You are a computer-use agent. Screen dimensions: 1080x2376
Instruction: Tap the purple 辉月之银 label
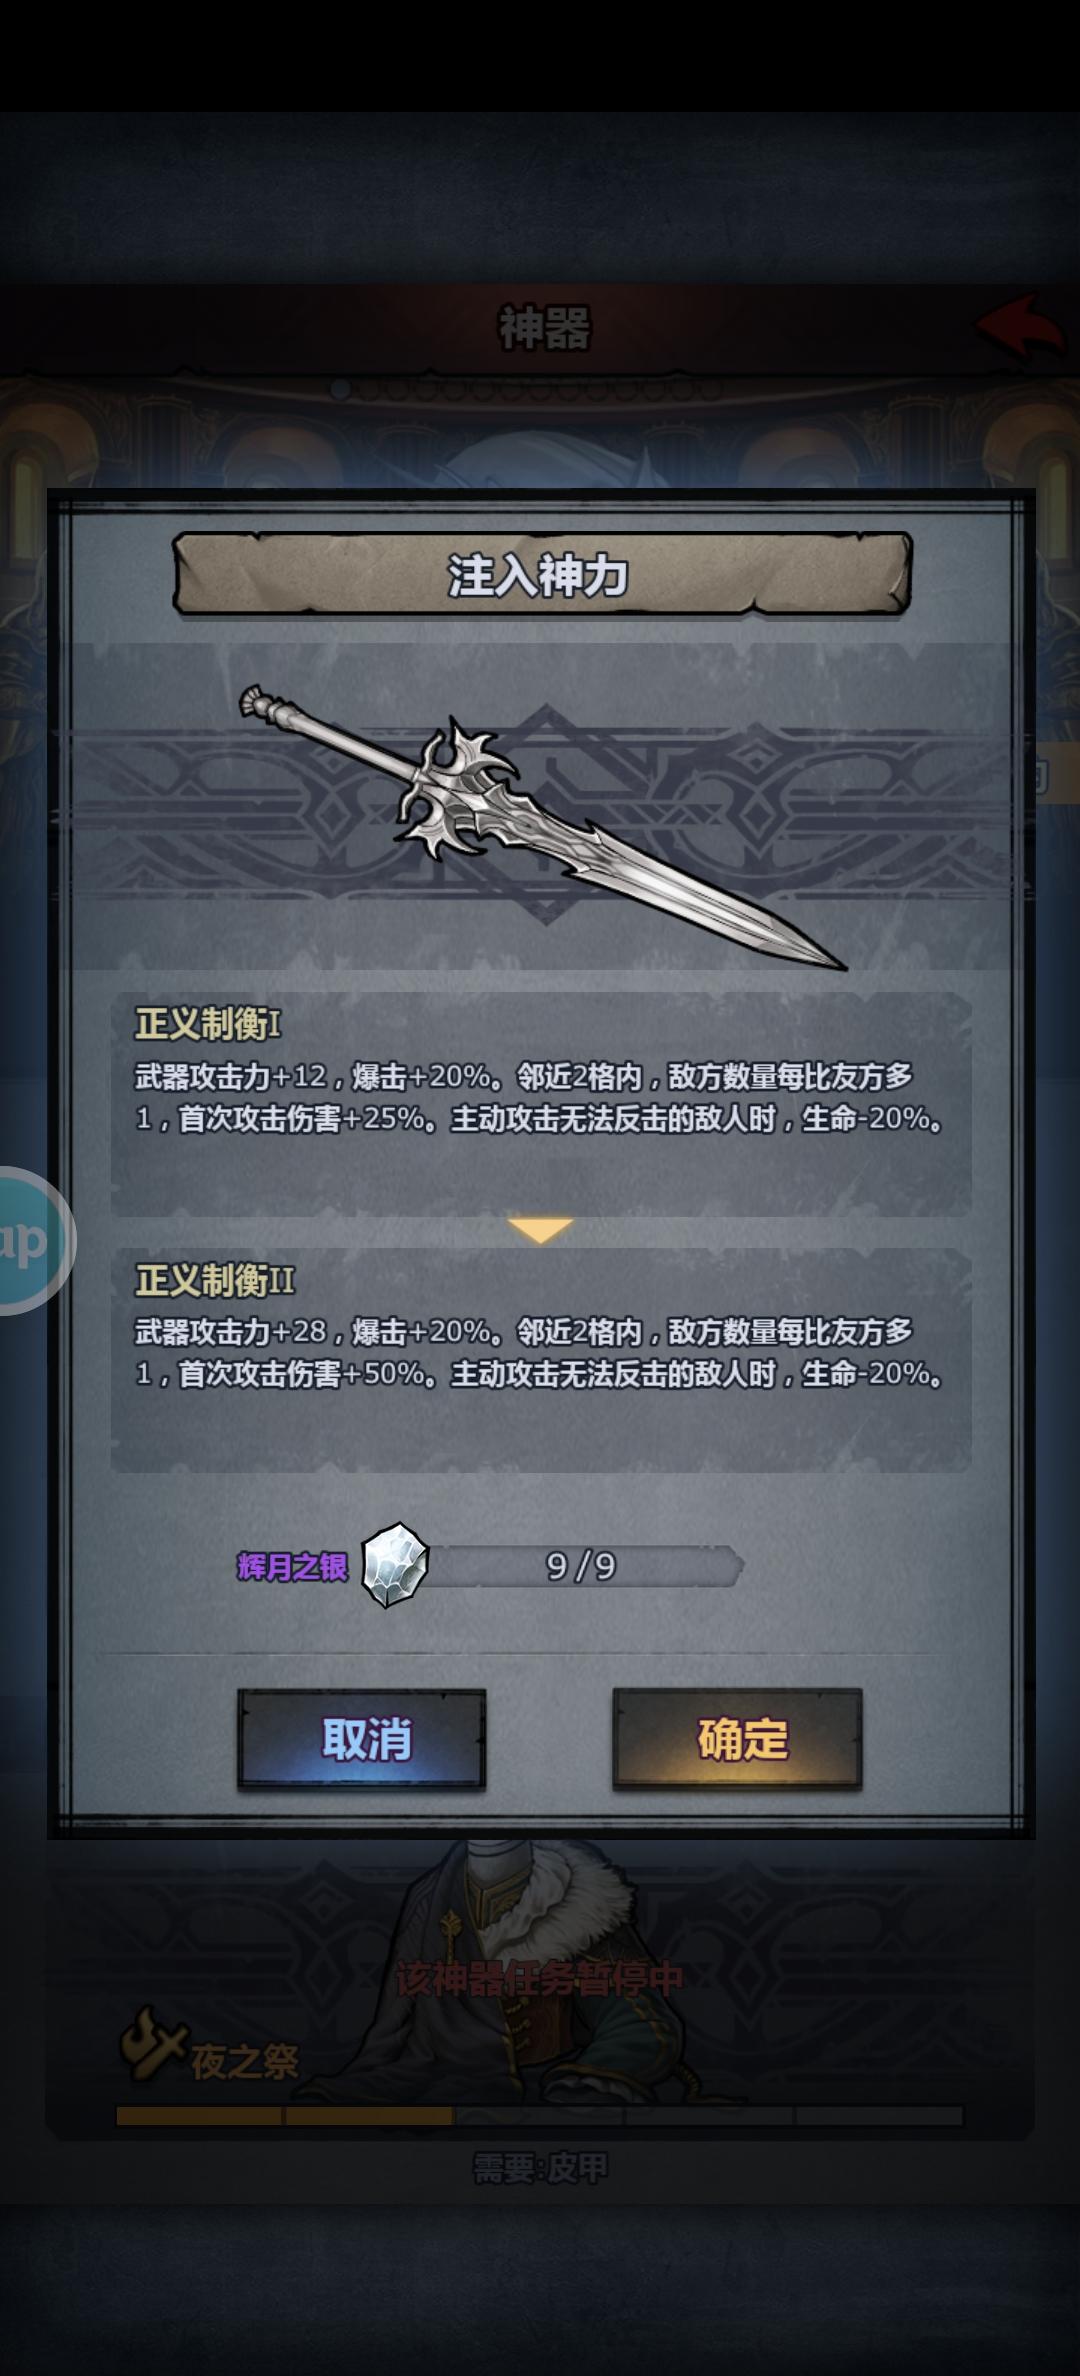(292, 1566)
